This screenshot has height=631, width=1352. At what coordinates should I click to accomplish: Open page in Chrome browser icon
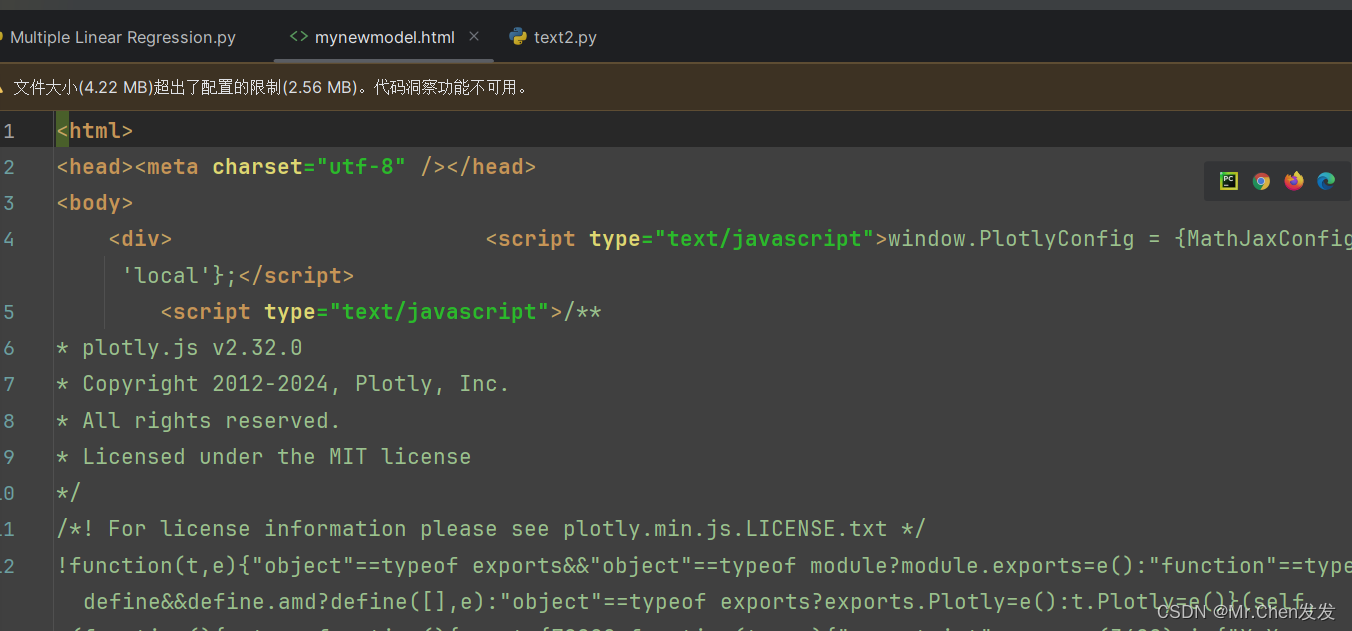point(1262,181)
